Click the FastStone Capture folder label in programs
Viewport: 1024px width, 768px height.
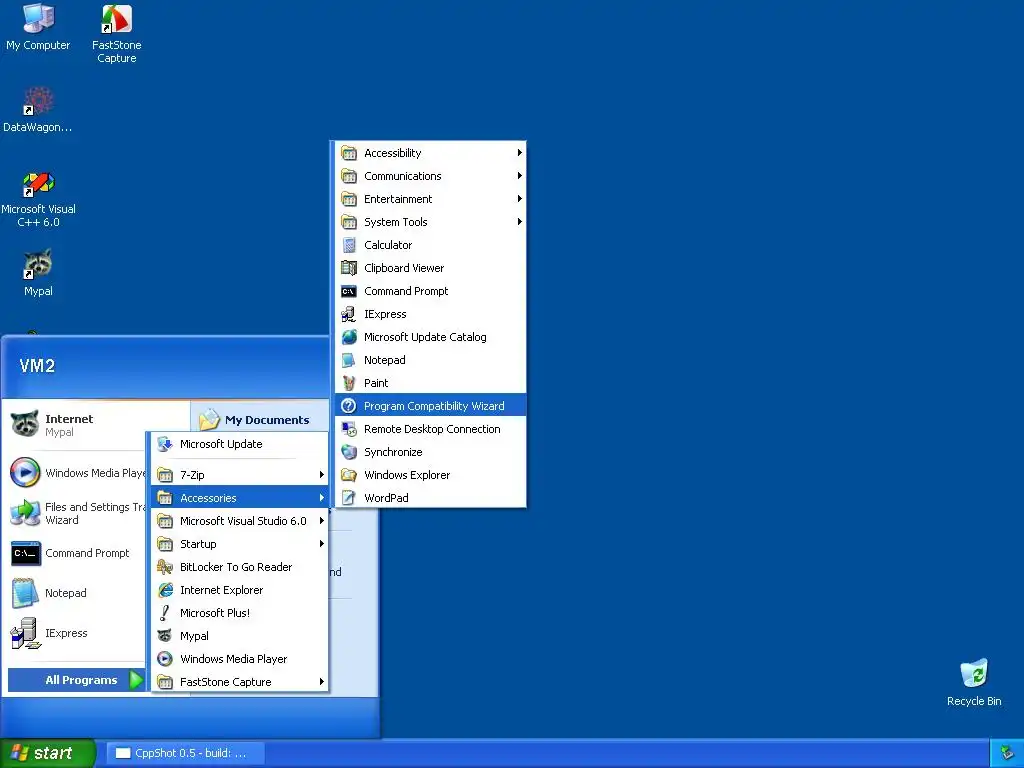(225, 682)
